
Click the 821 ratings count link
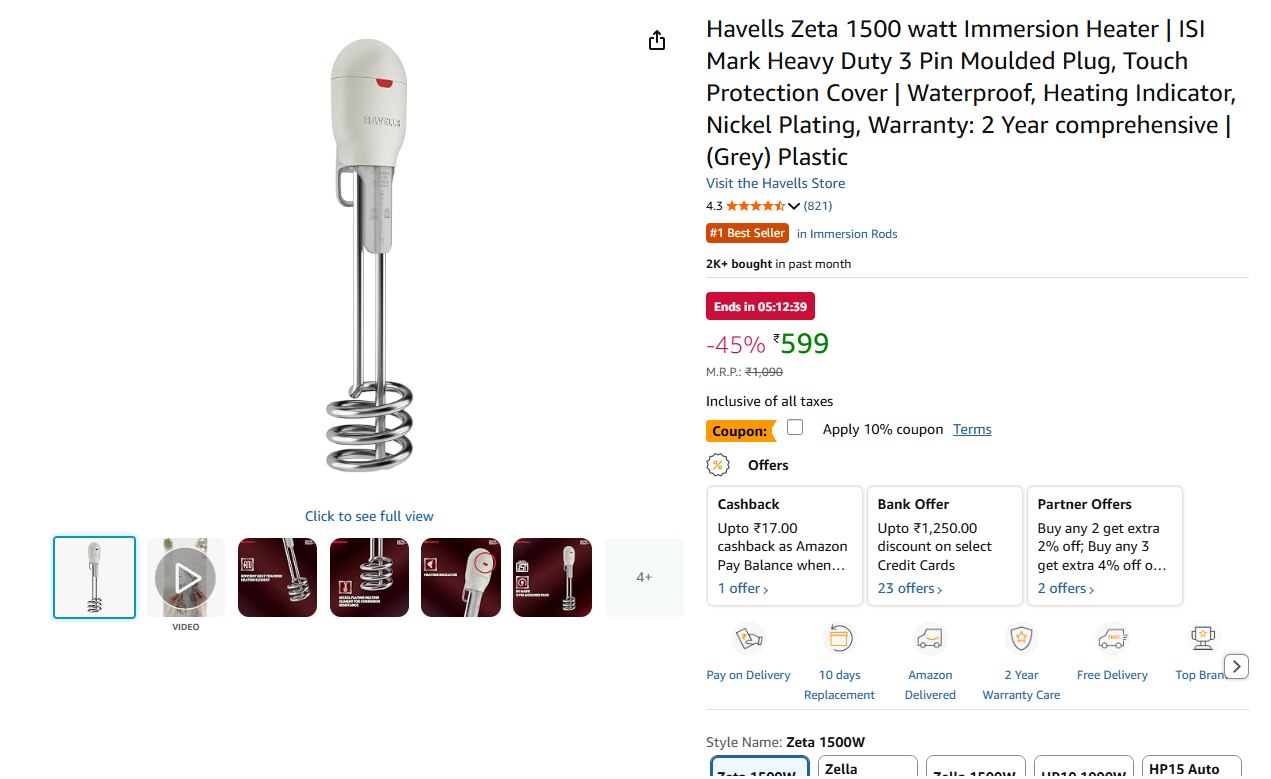coord(818,206)
